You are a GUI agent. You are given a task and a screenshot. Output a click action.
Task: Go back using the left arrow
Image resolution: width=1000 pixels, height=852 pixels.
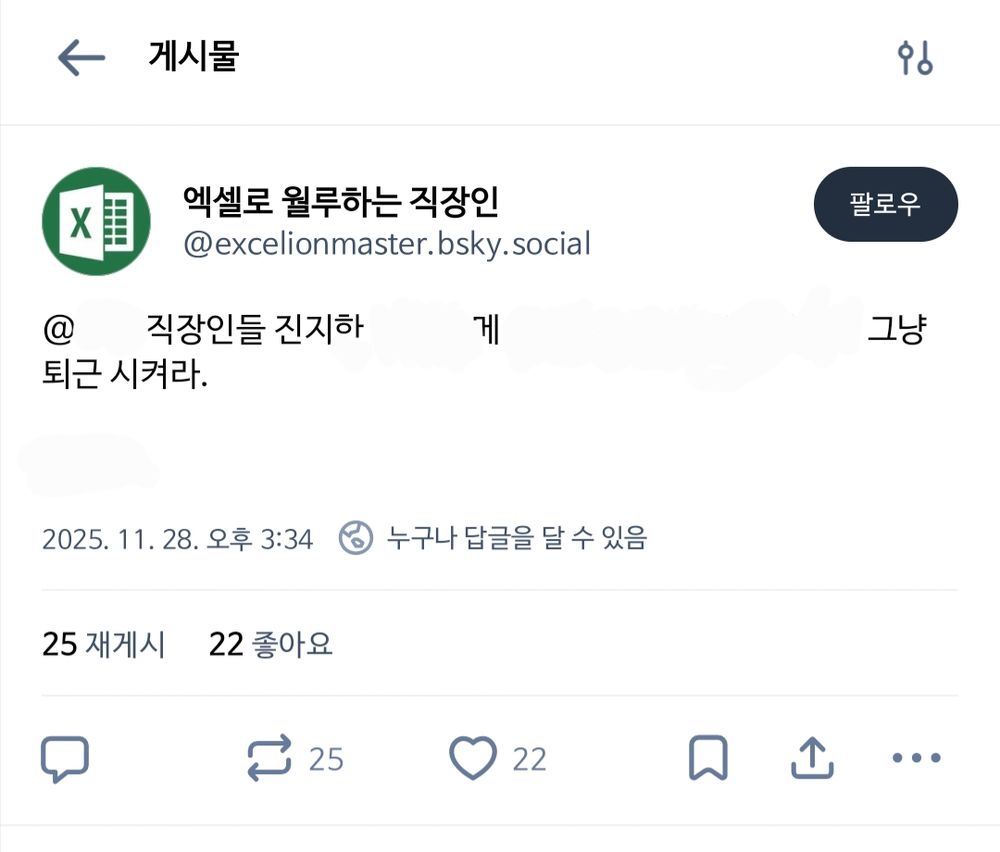81,57
